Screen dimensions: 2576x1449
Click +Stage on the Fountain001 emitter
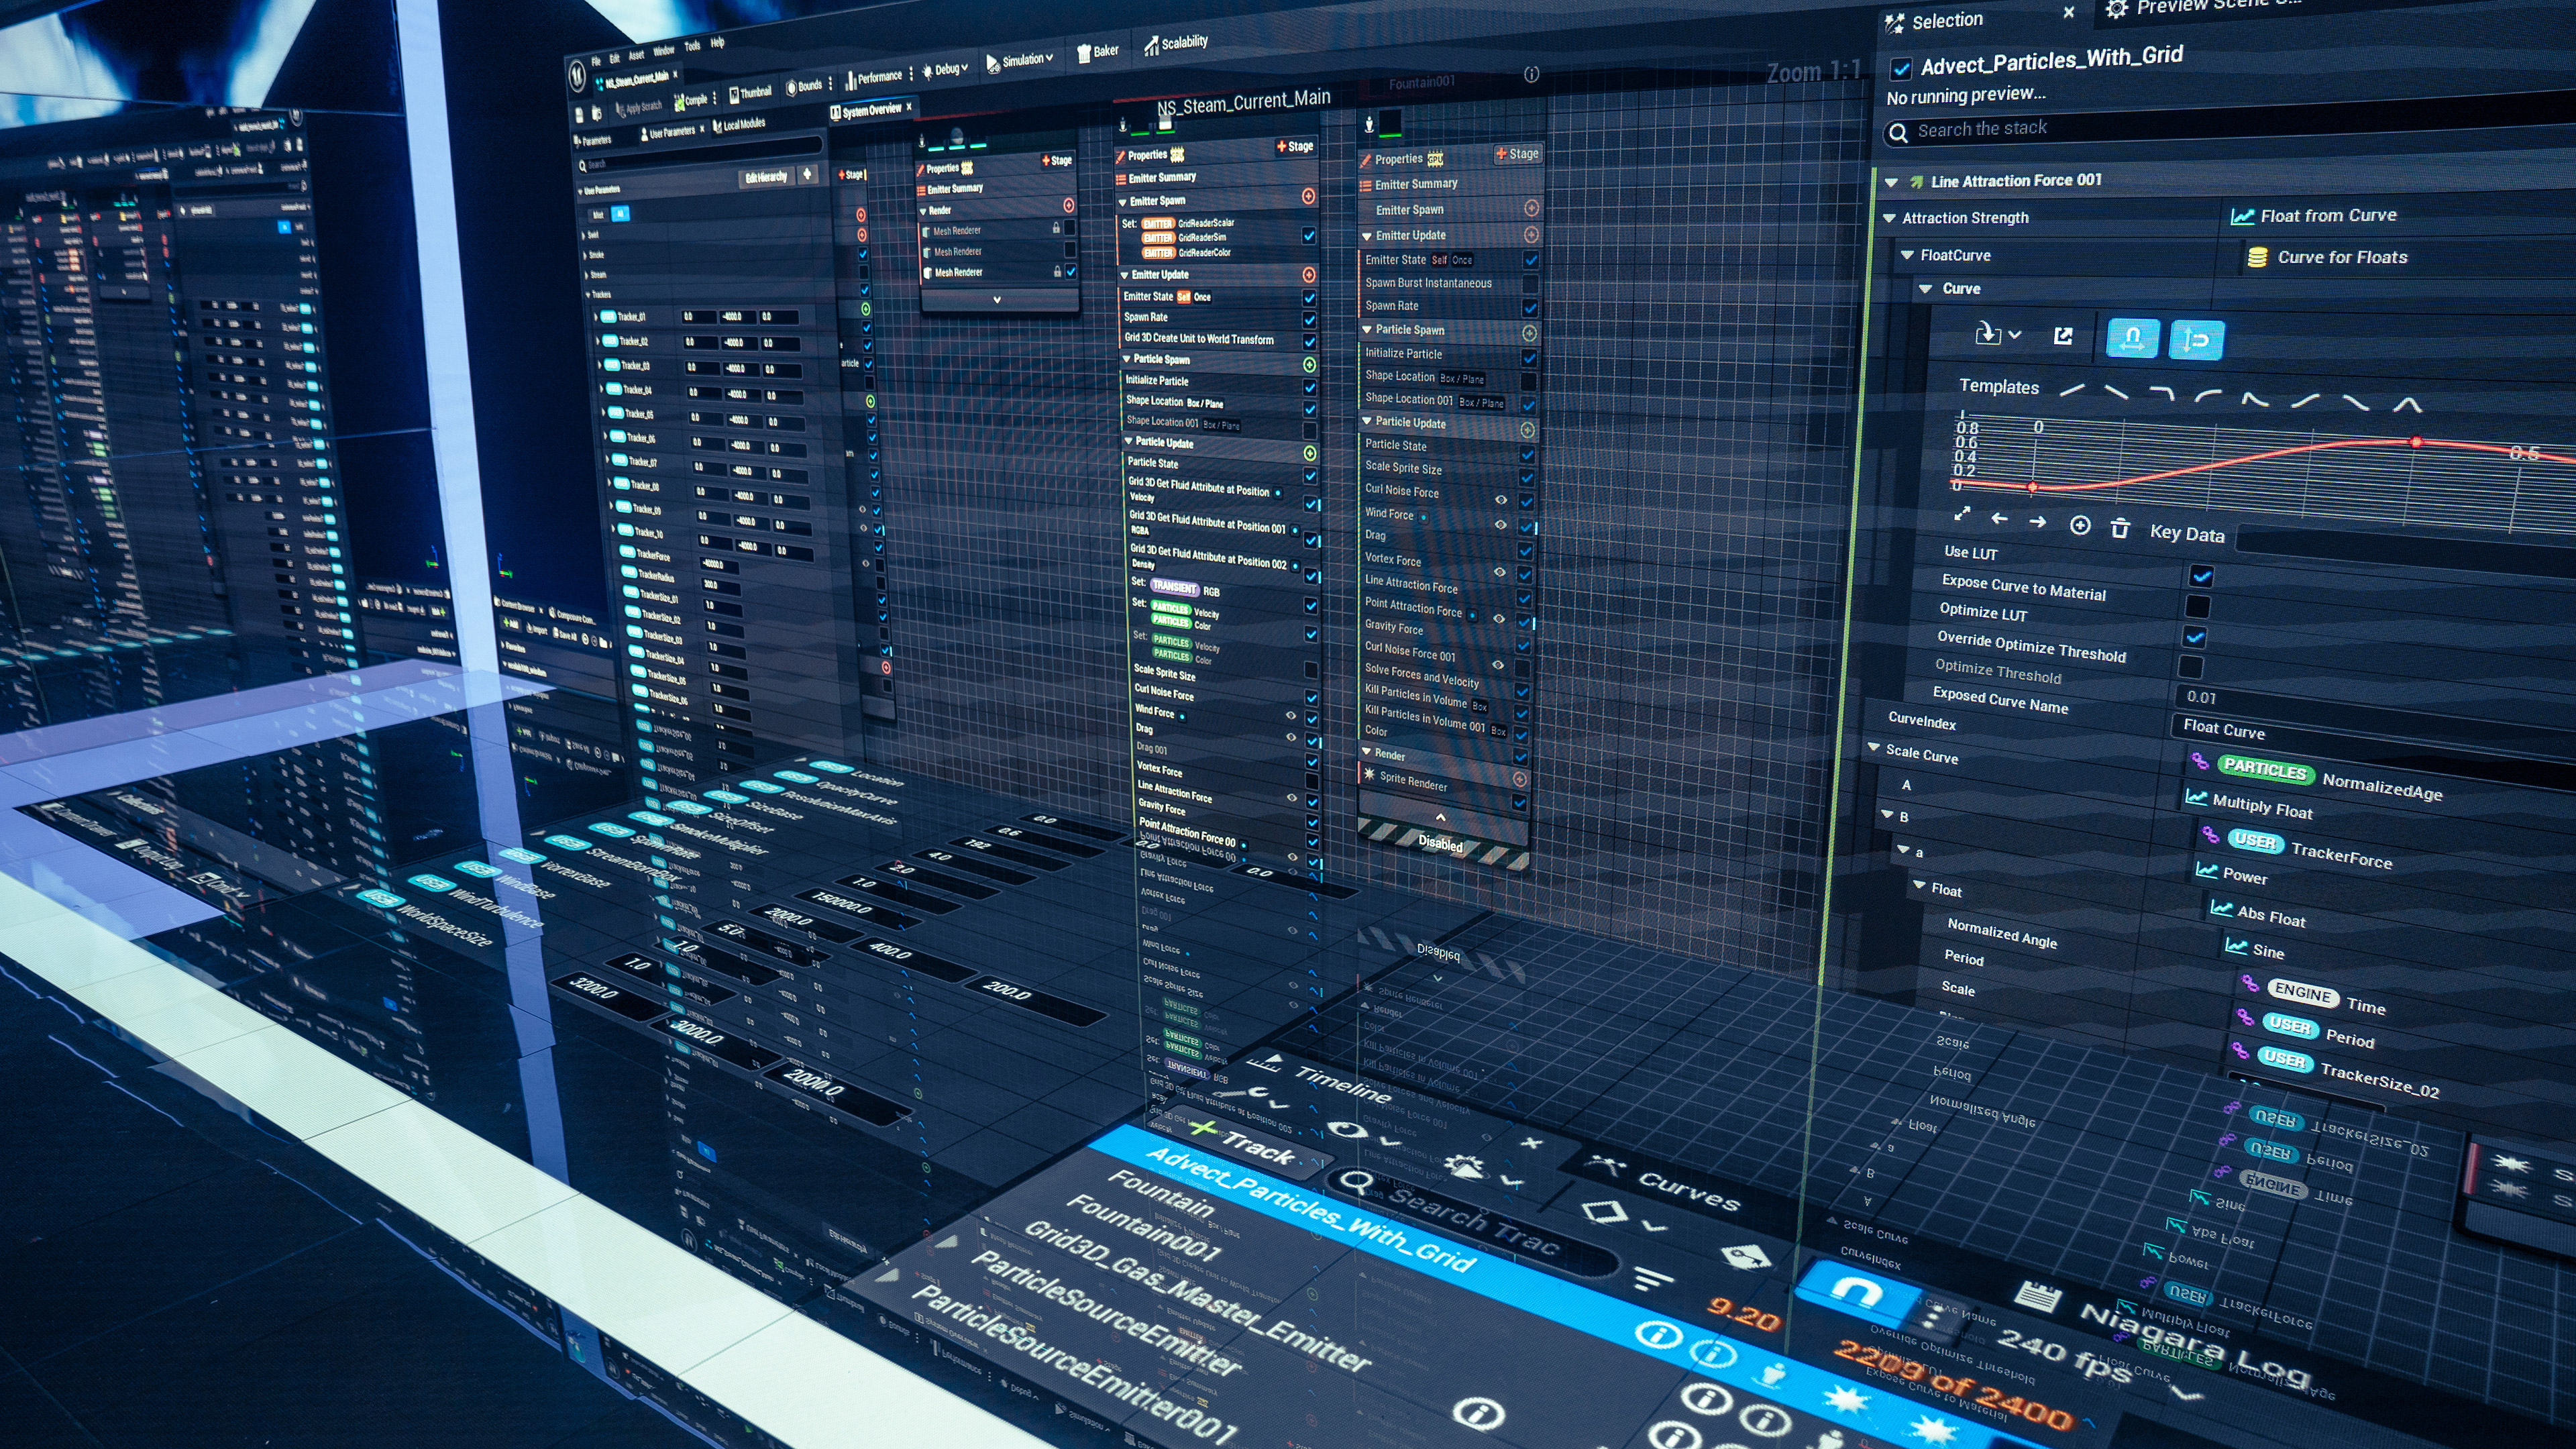pyautogui.click(x=1517, y=154)
